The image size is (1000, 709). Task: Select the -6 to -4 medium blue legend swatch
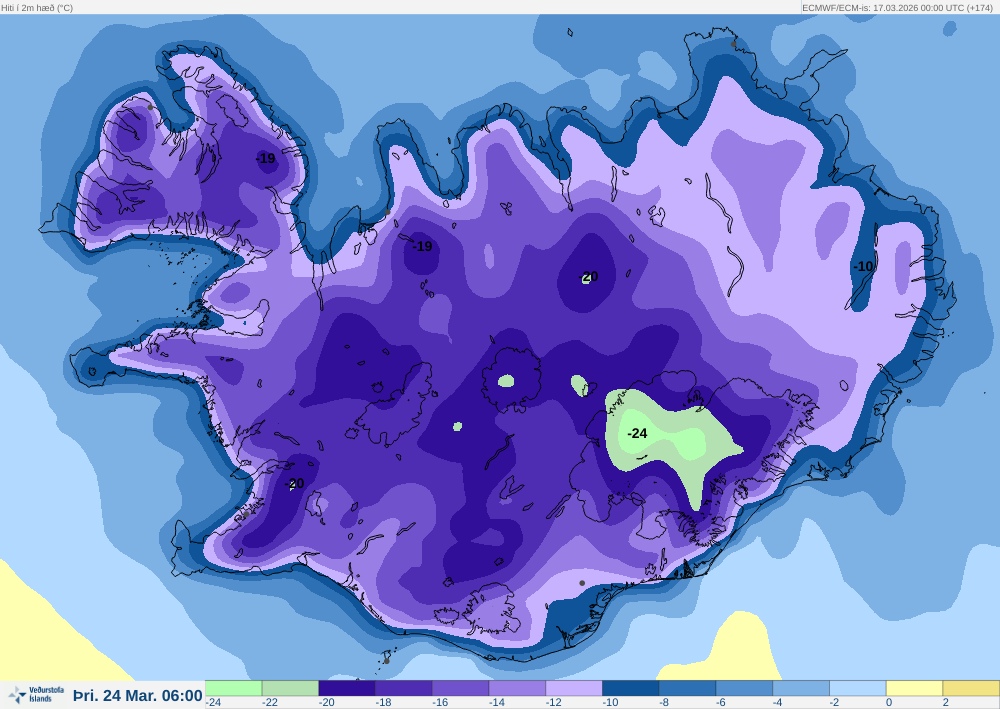[744, 688]
